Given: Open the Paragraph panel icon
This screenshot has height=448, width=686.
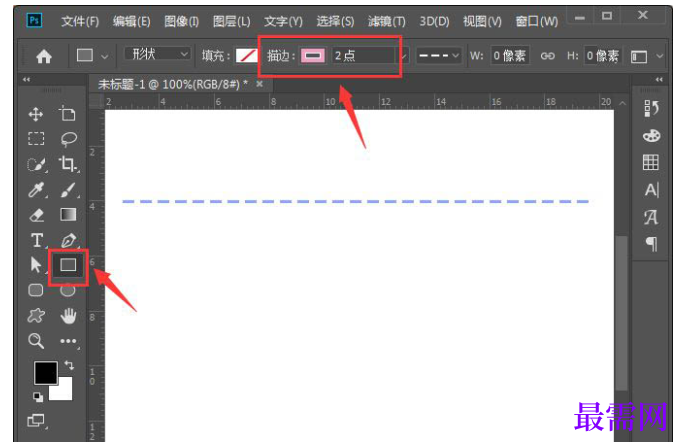Looking at the screenshot, I should pyautogui.click(x=651, y=244).
